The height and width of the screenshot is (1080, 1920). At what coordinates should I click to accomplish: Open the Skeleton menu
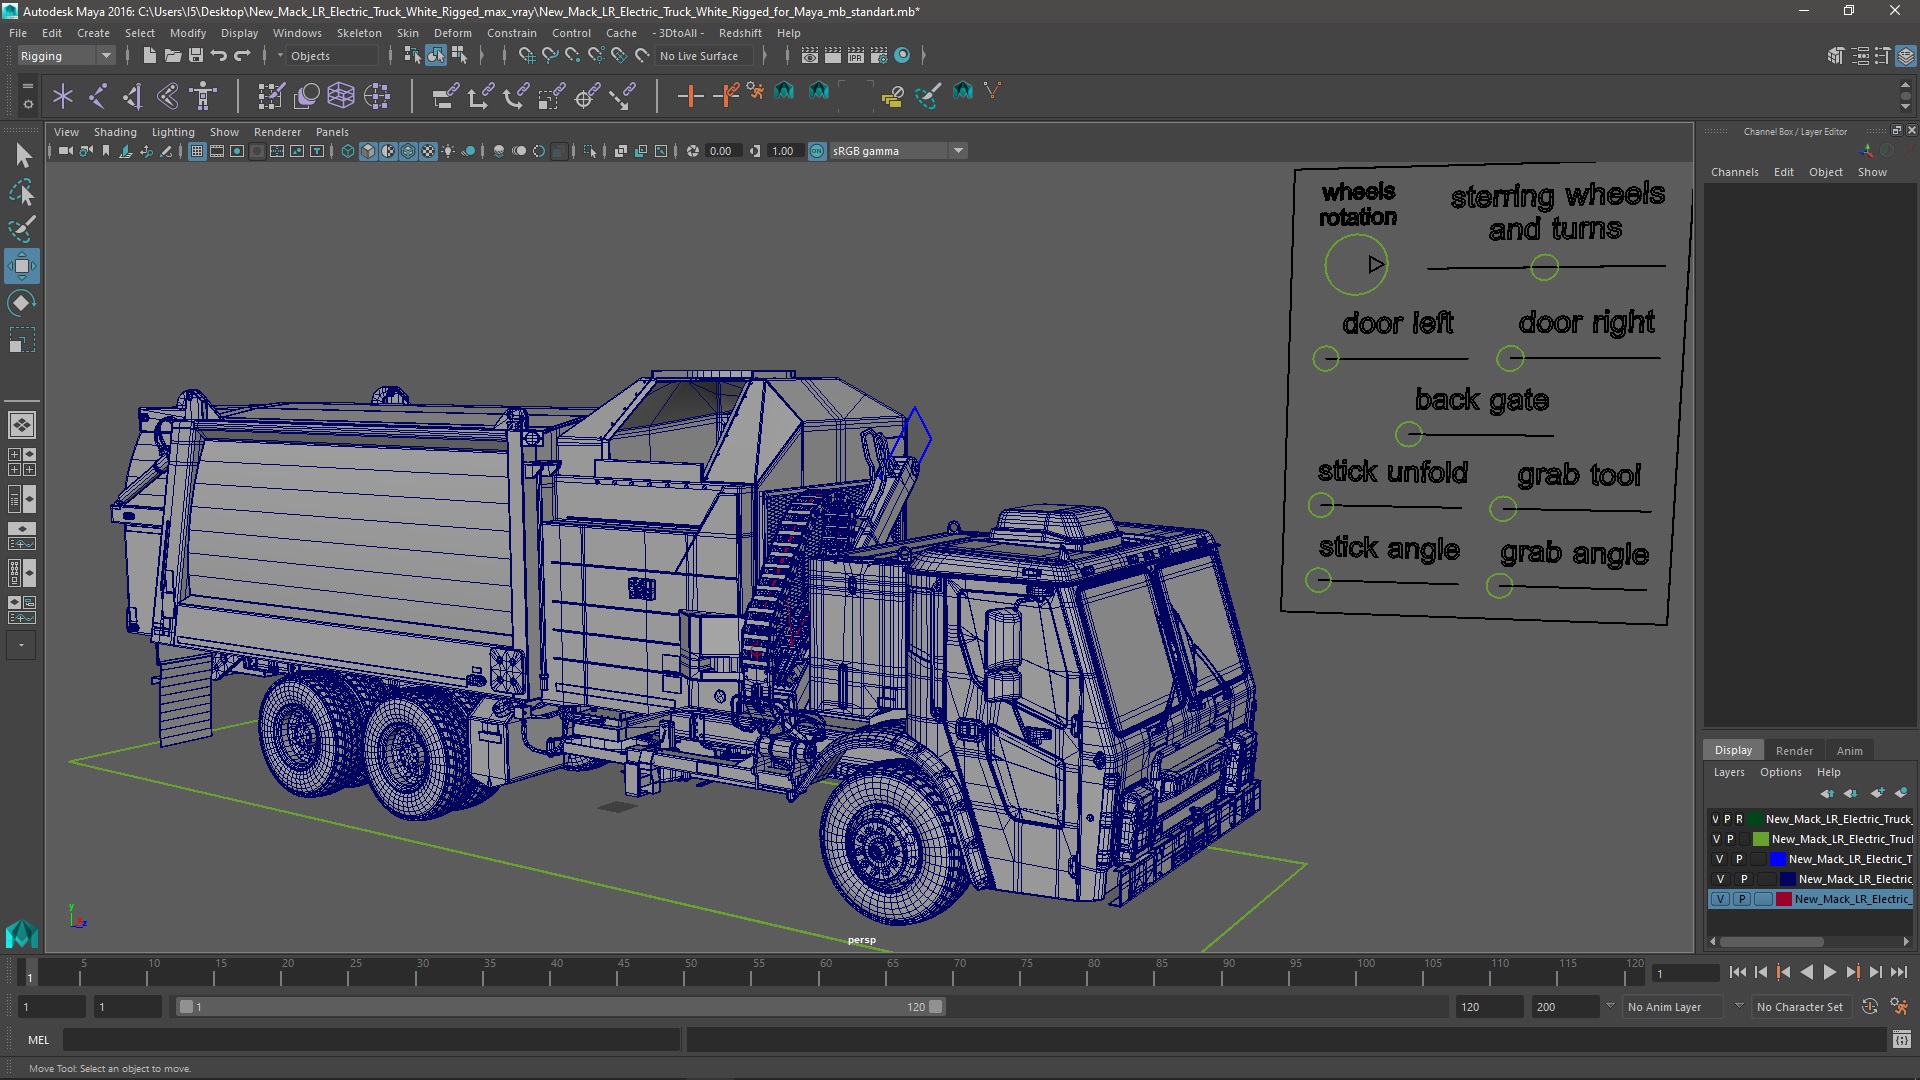pyautogui.click(x=359, y=33)
